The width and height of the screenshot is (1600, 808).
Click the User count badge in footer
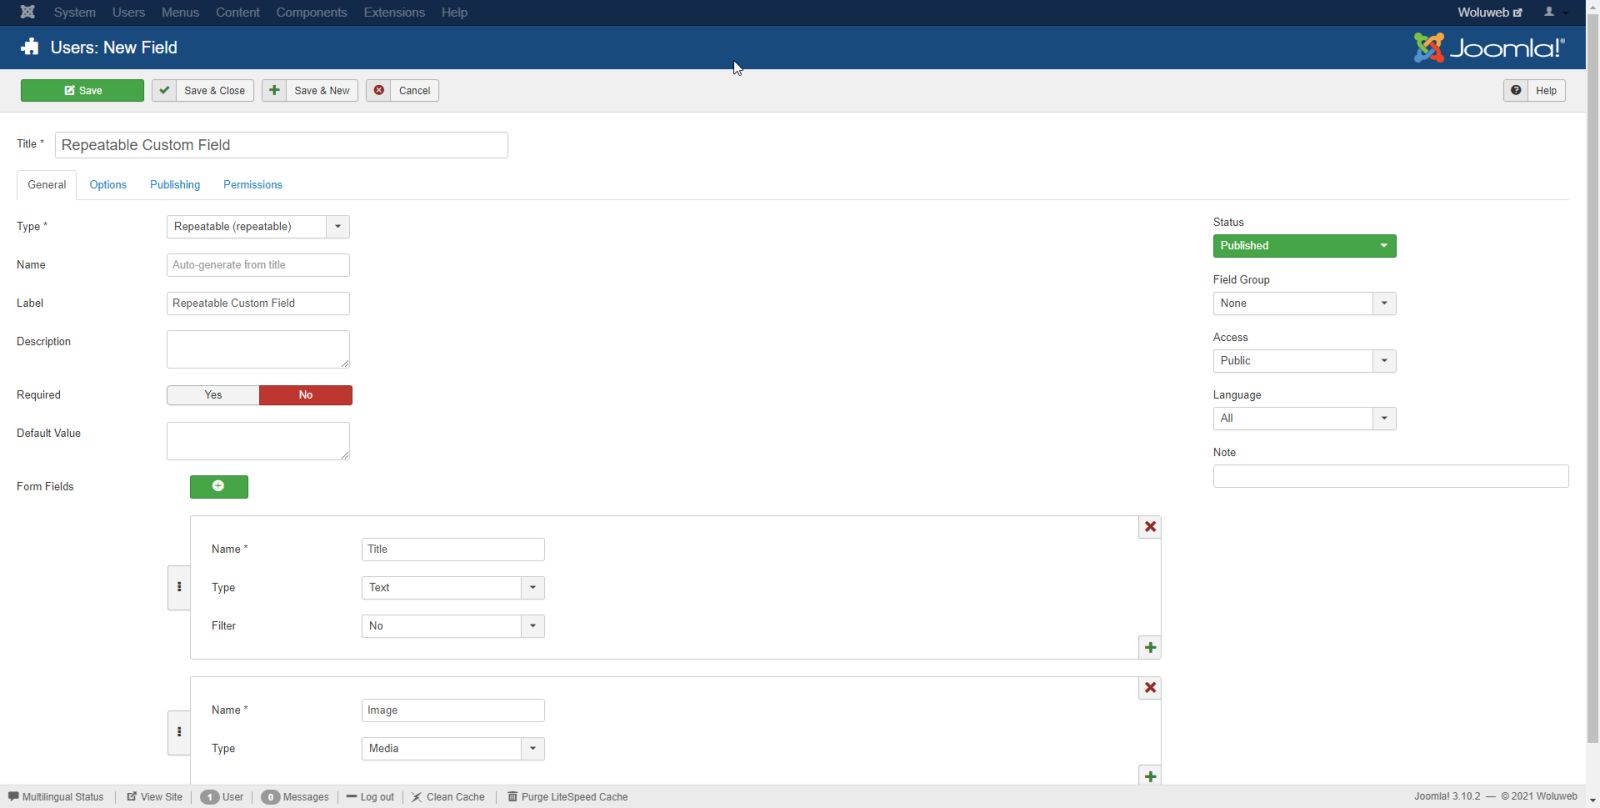tap(210, 797)
